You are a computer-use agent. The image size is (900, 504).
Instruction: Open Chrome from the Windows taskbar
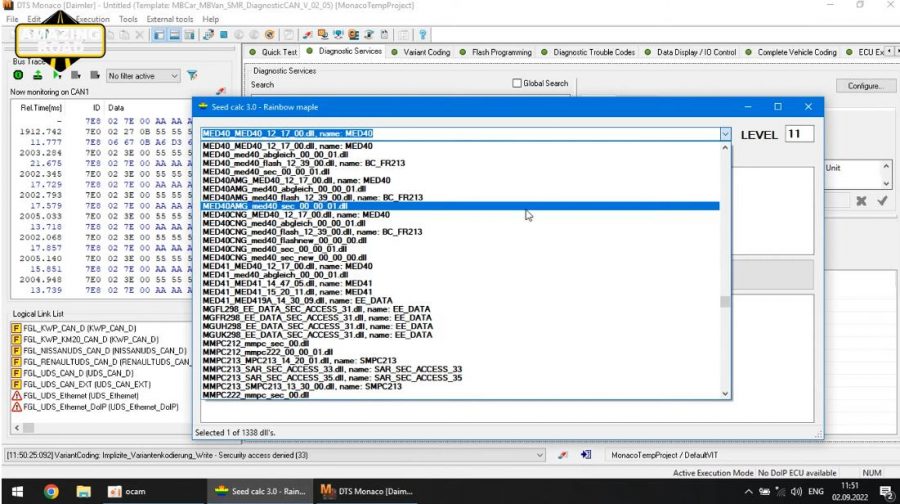[x=51, y=492]
